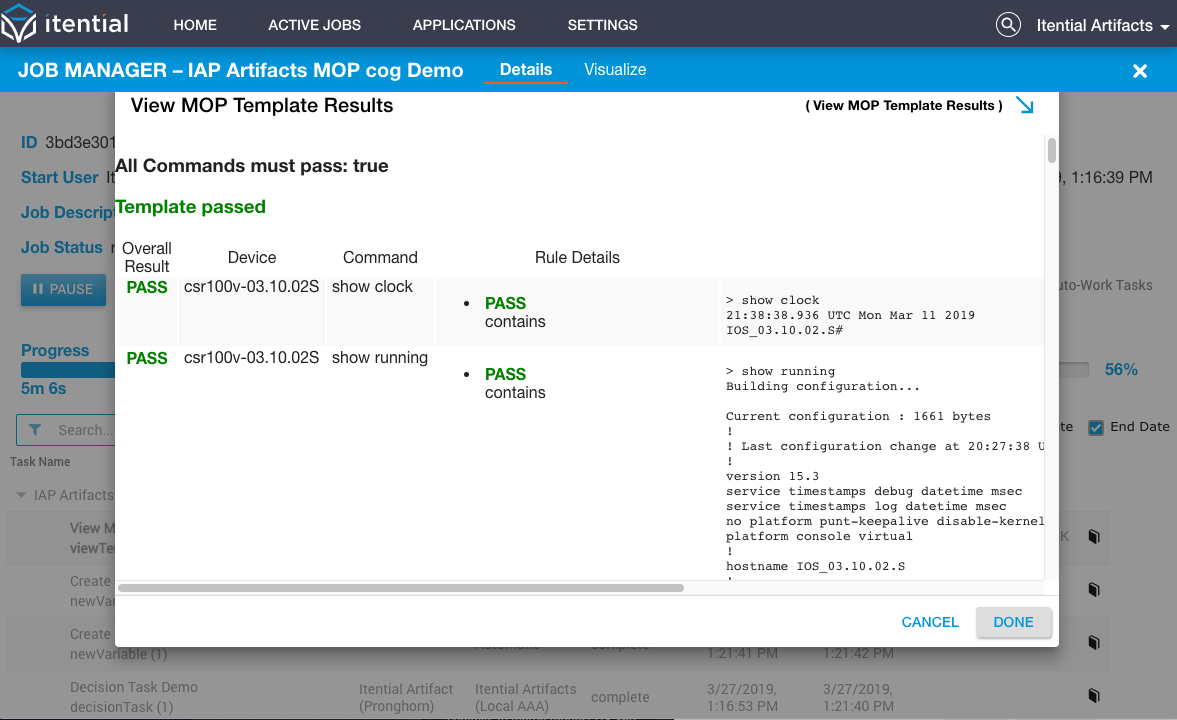
Task: Open the search magnifier icon
Action: point(1008,25)
